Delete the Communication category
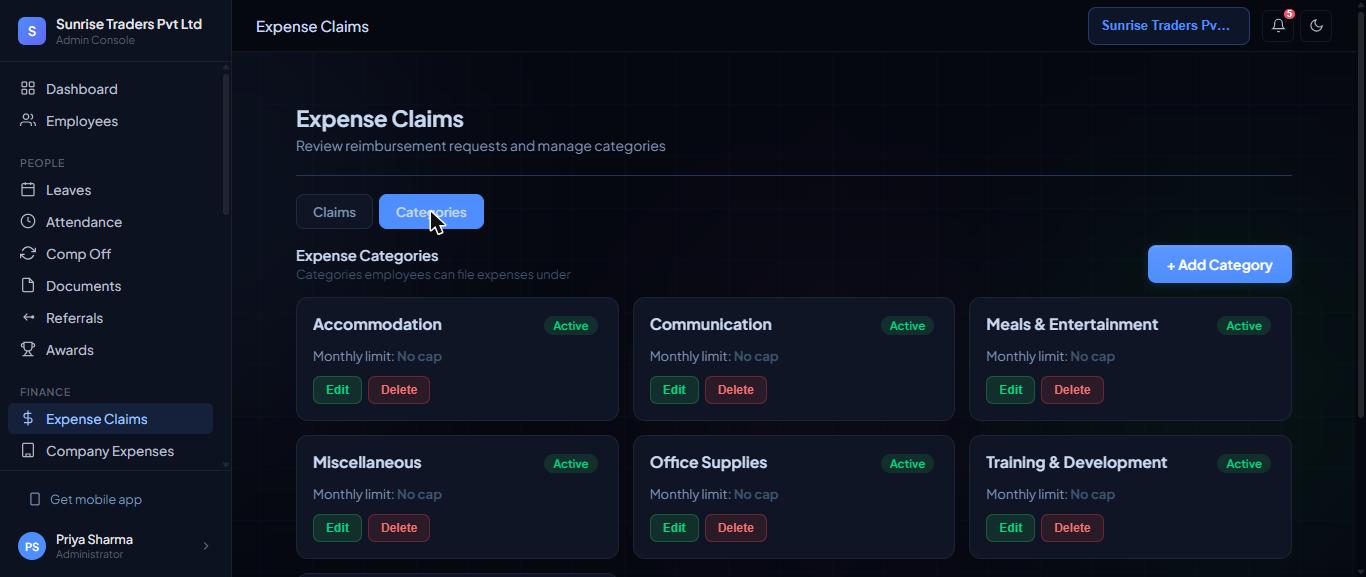Viewport: 1366px width, 577px height. [x=735, y=390]
